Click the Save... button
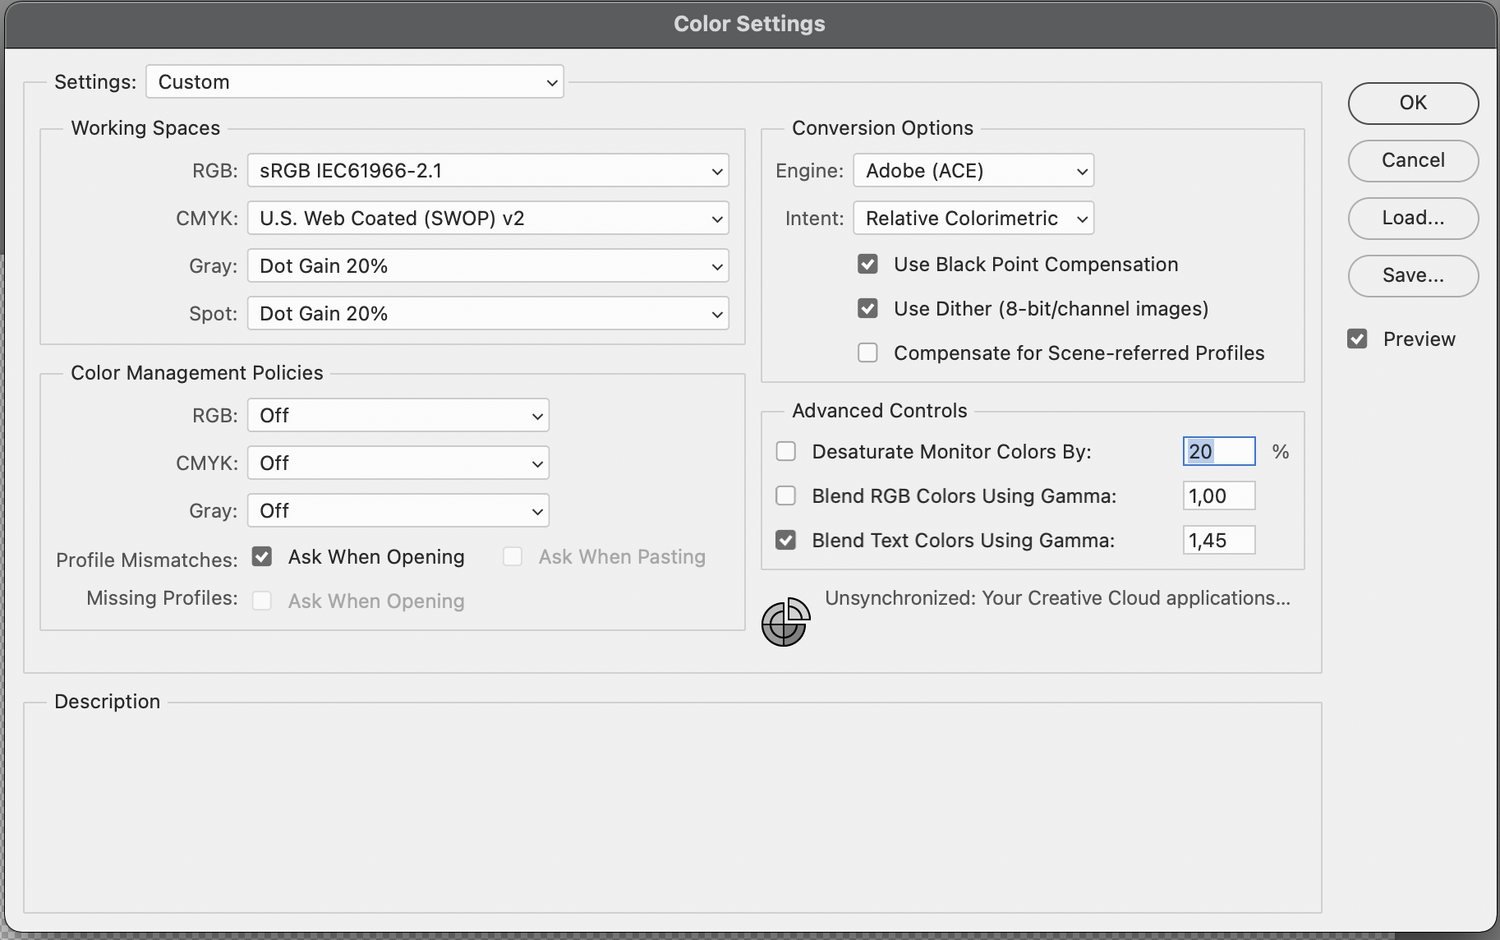 click(1412, 276)
